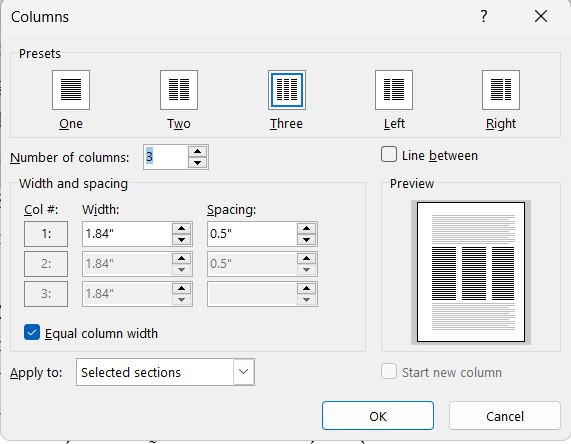
Task: Click the 'One' preset label
Action: tap(71, 123)
